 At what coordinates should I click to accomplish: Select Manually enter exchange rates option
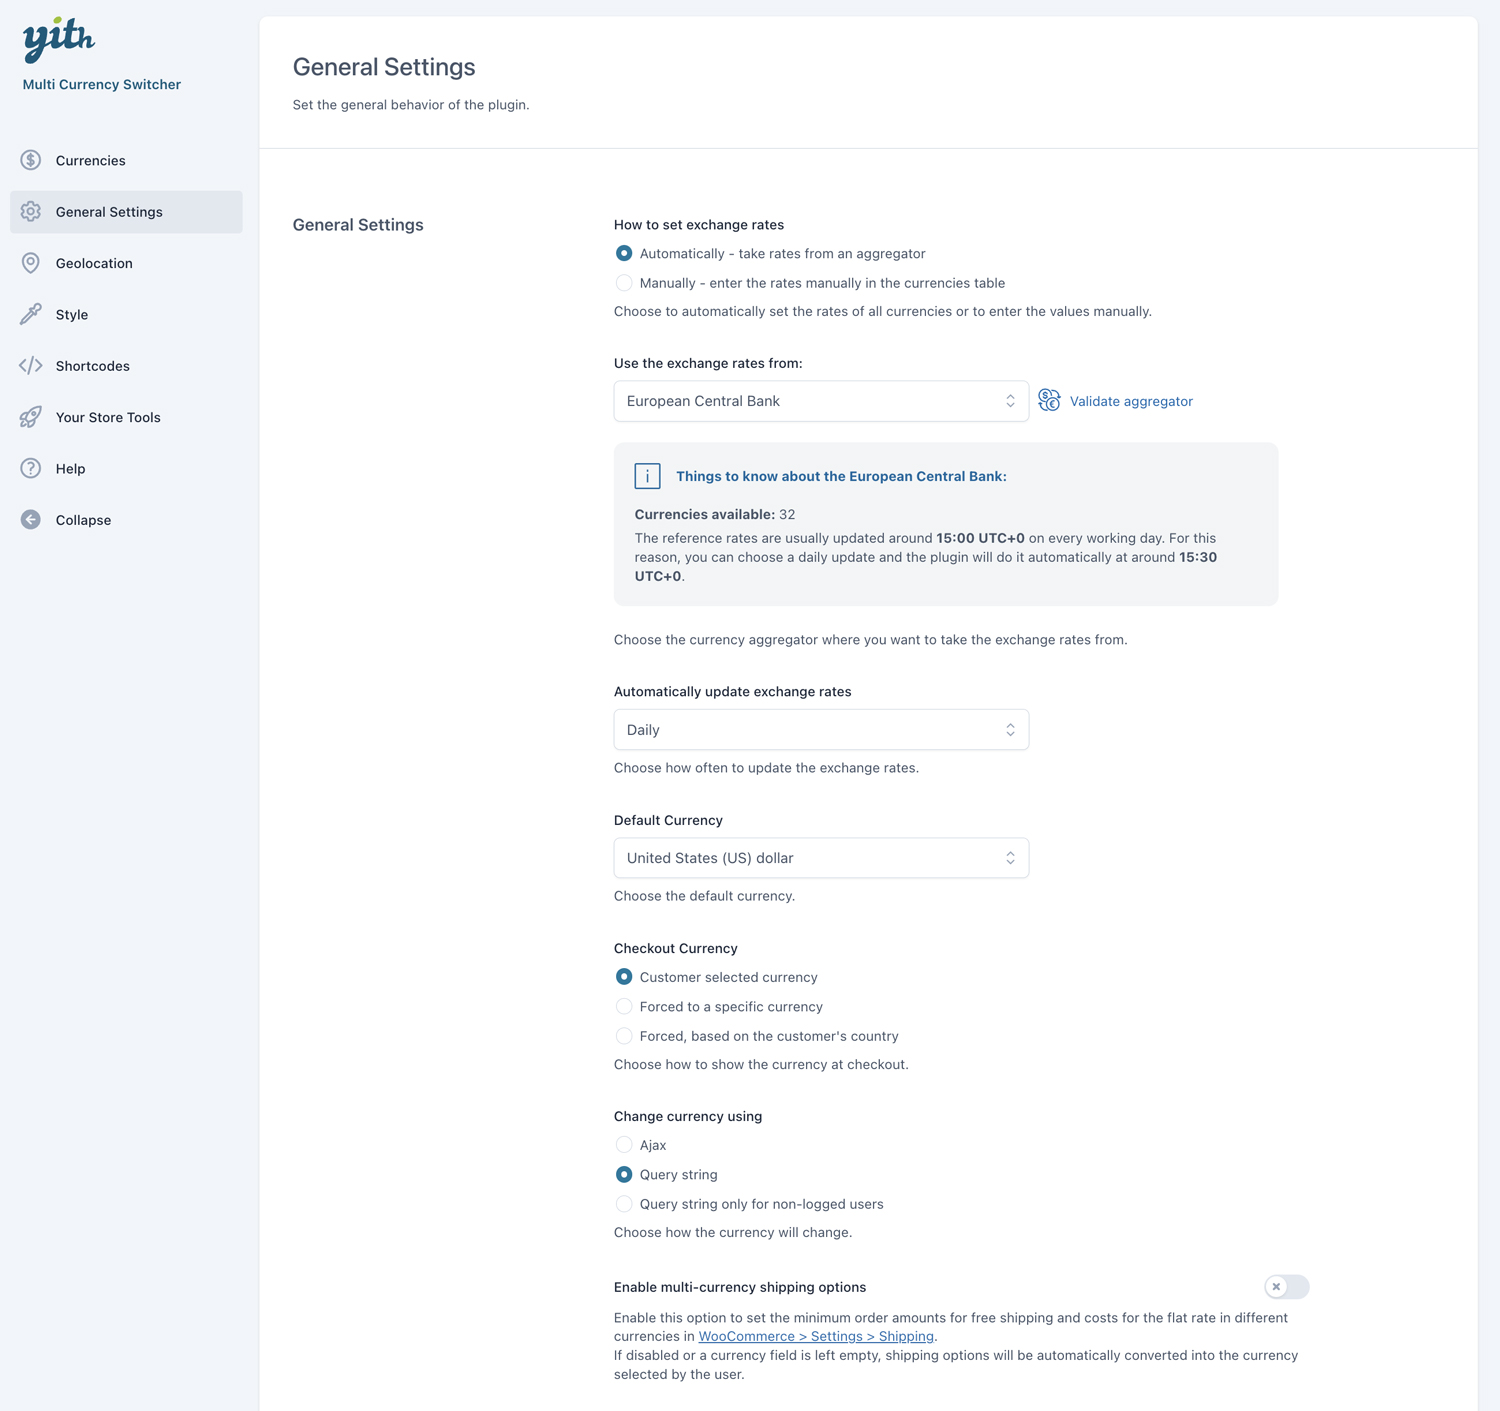(x=624, y=283)
